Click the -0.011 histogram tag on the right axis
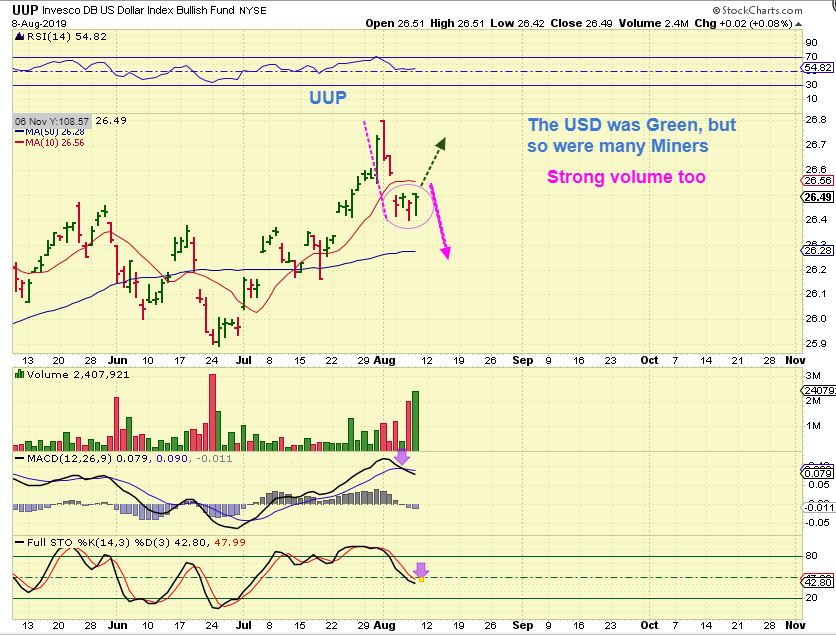The image size is (836, 635). point(818,507)
